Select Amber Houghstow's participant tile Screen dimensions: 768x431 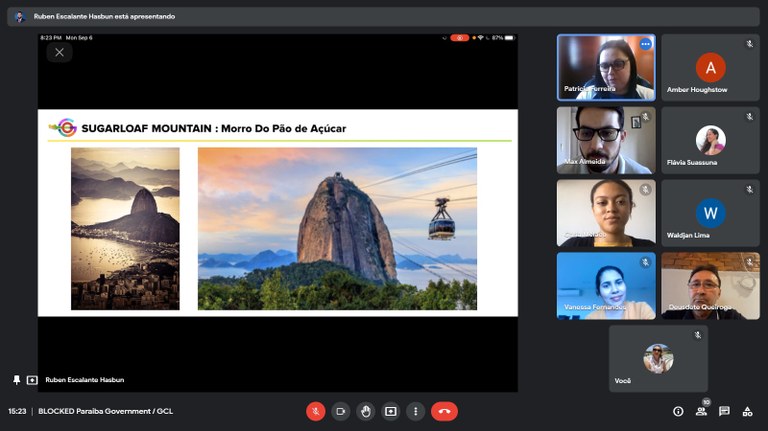point(710,68)
